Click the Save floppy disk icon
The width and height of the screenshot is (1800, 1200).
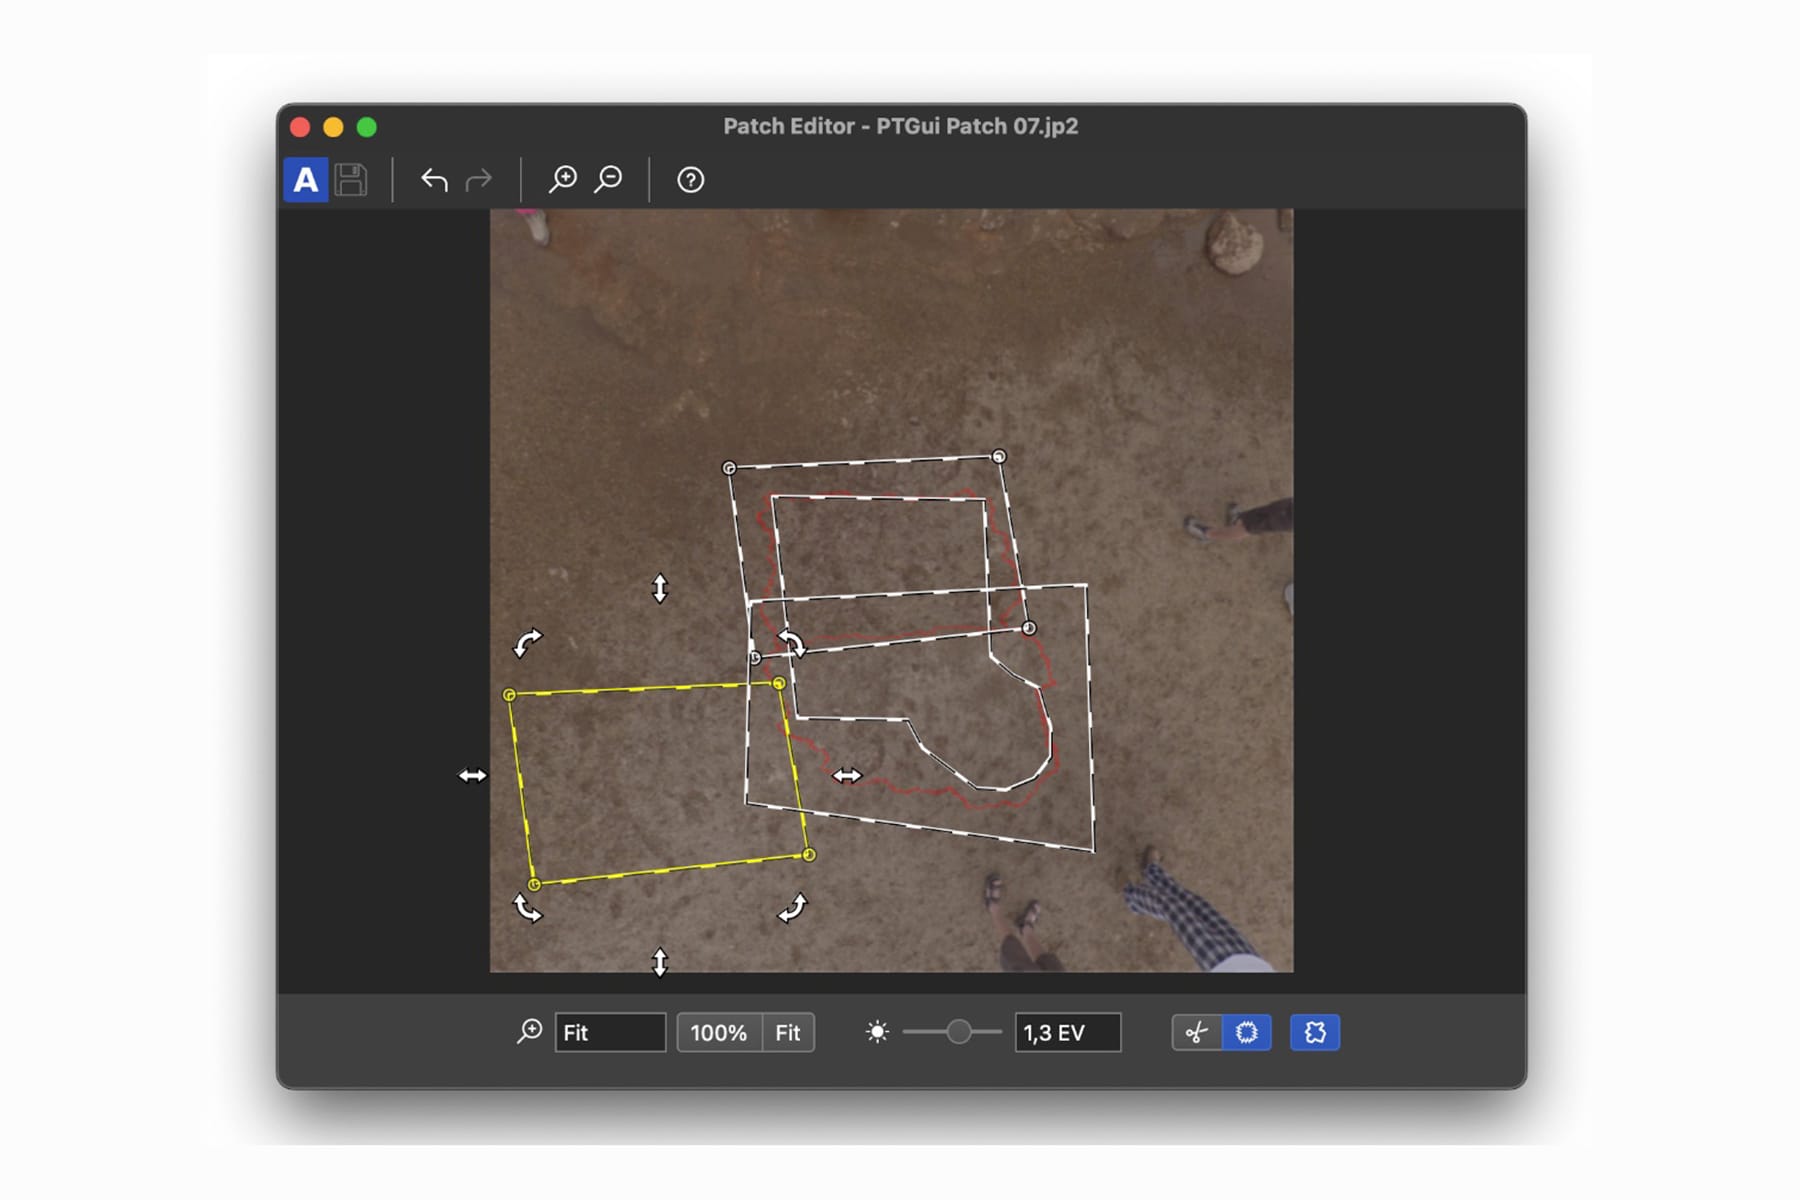coord(351,180)
